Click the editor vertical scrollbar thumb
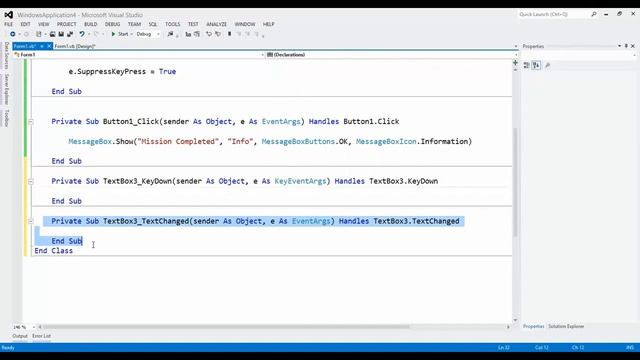 (515, 182)
